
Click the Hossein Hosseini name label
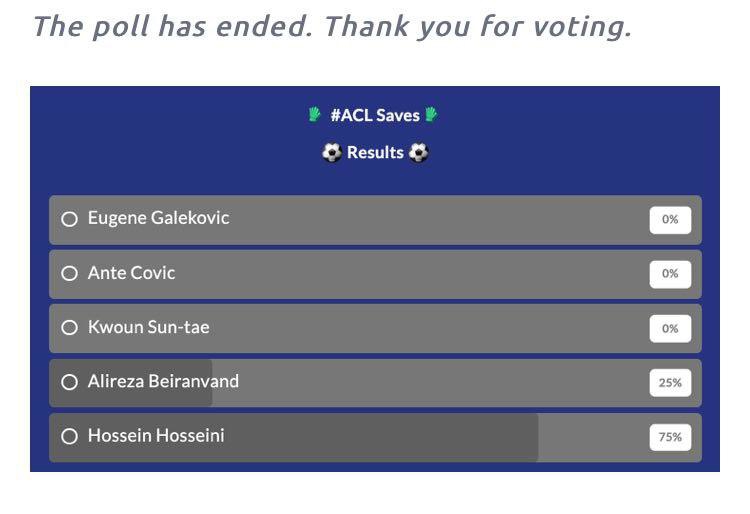pyautogui.click(x=156, y=436)
